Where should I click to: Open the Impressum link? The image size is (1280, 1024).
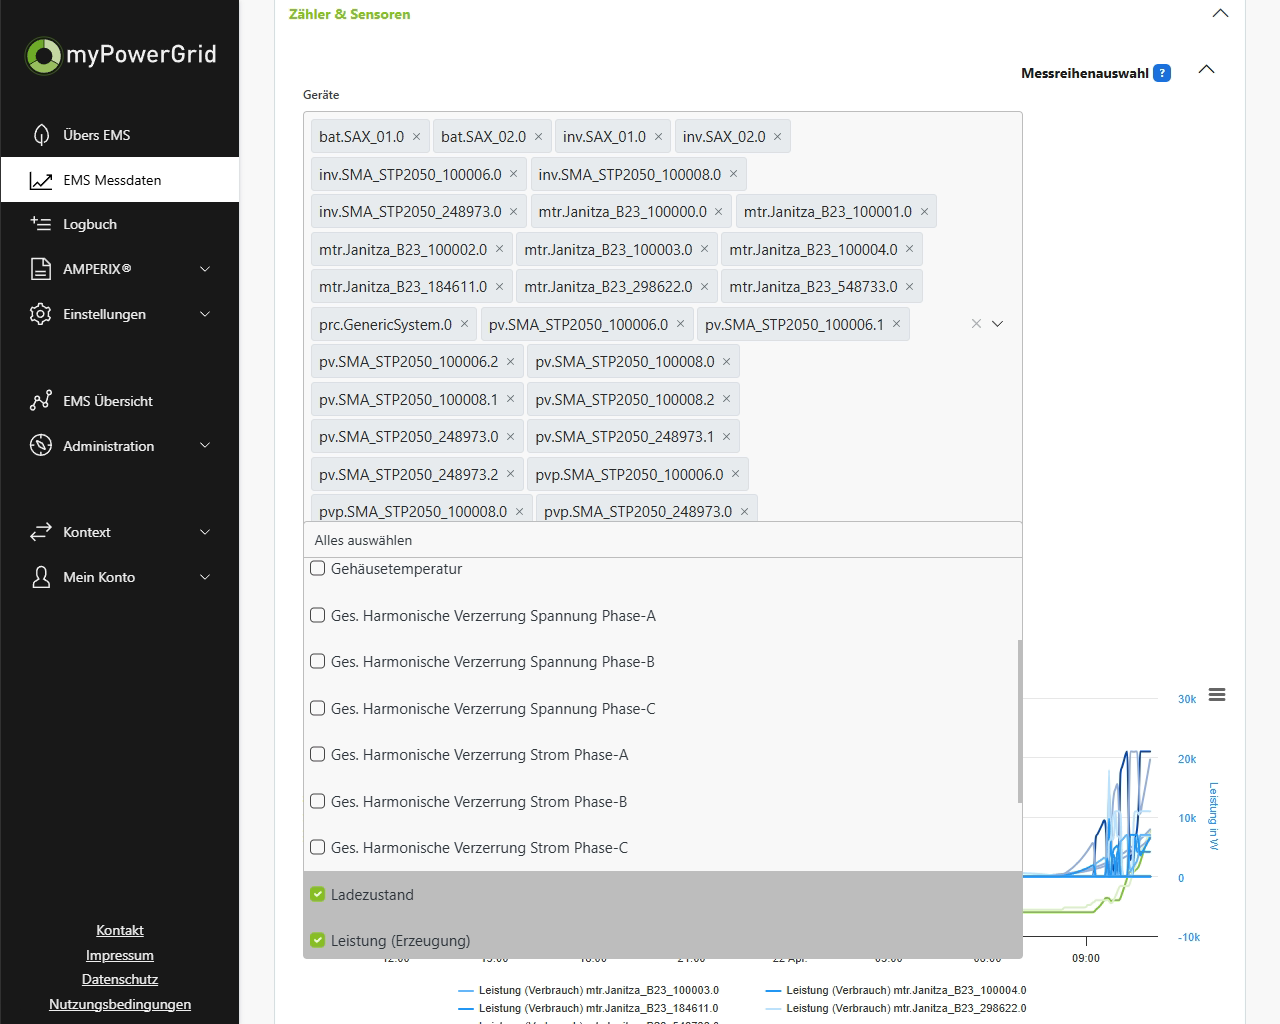(120, 955)
